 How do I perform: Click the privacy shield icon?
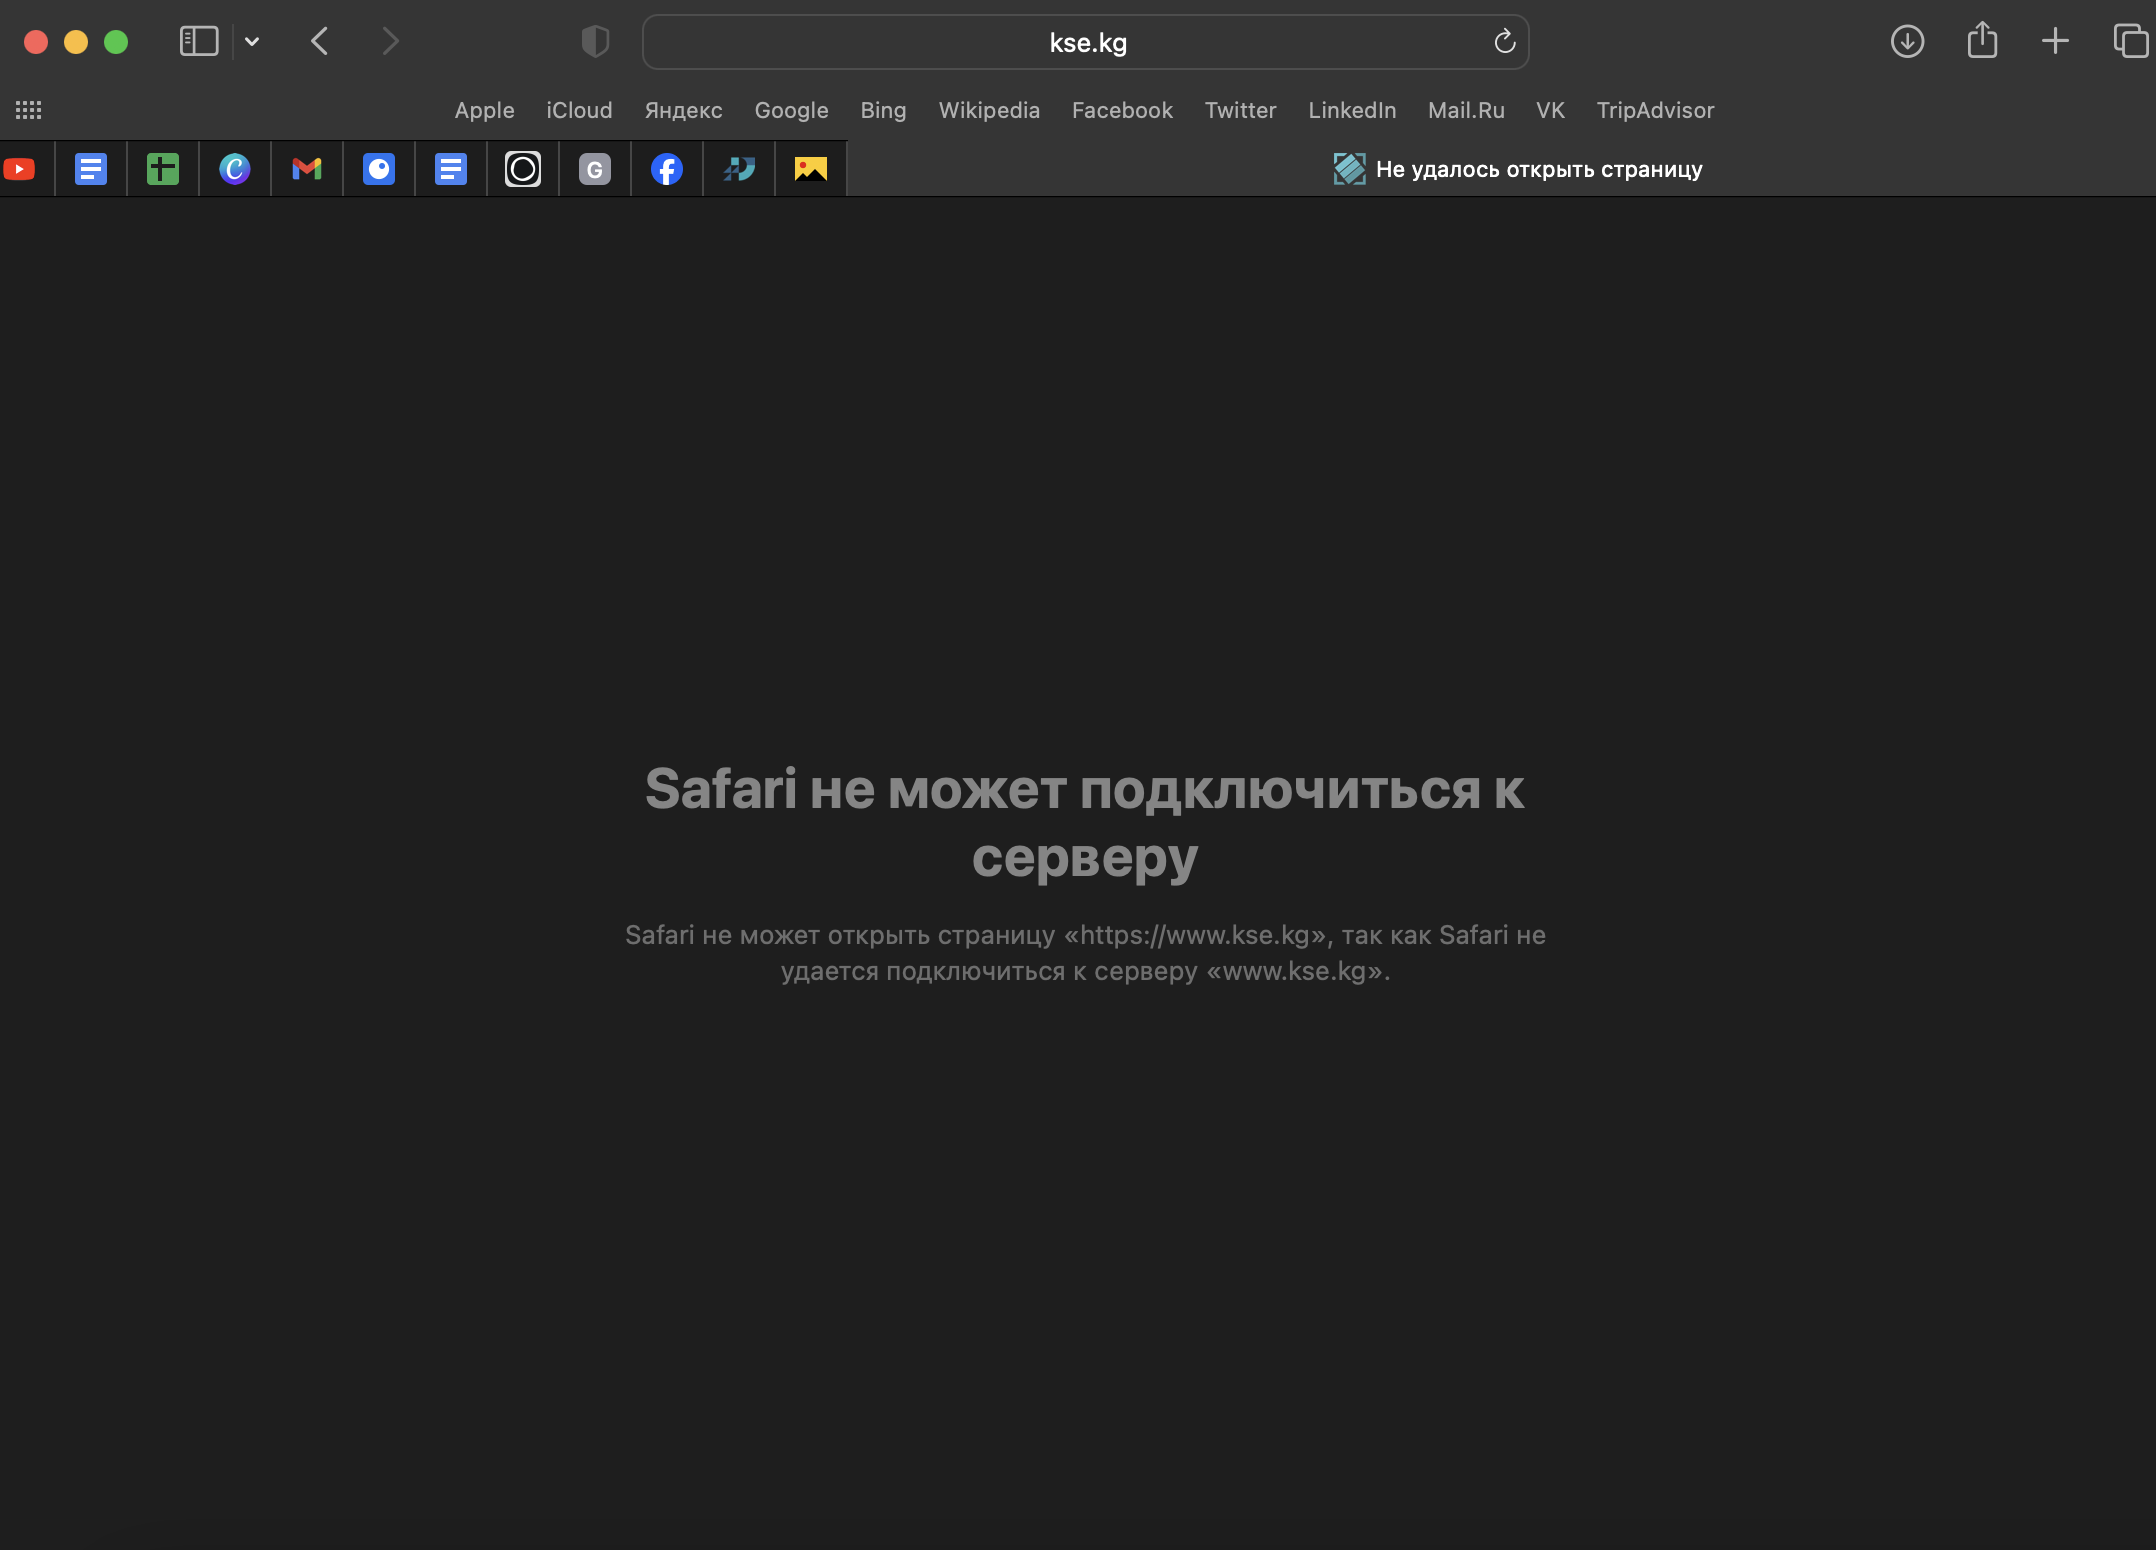595,42
